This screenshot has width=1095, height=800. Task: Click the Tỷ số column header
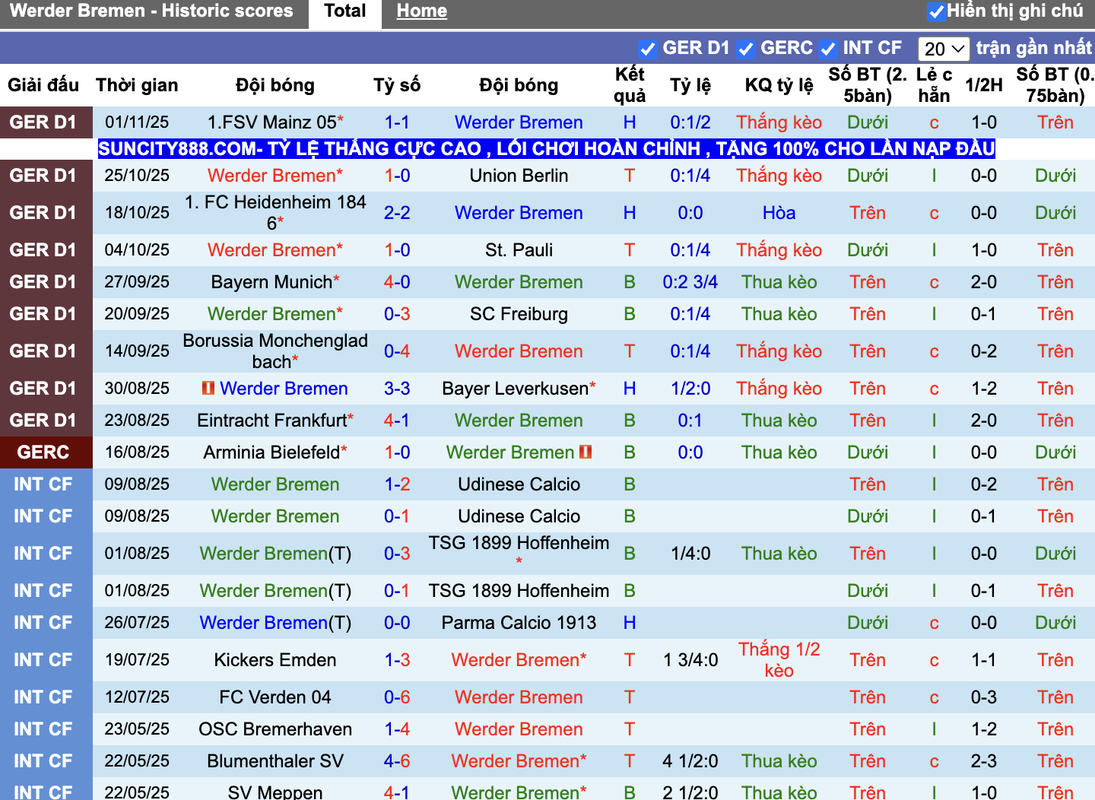(x=397, y=85)
